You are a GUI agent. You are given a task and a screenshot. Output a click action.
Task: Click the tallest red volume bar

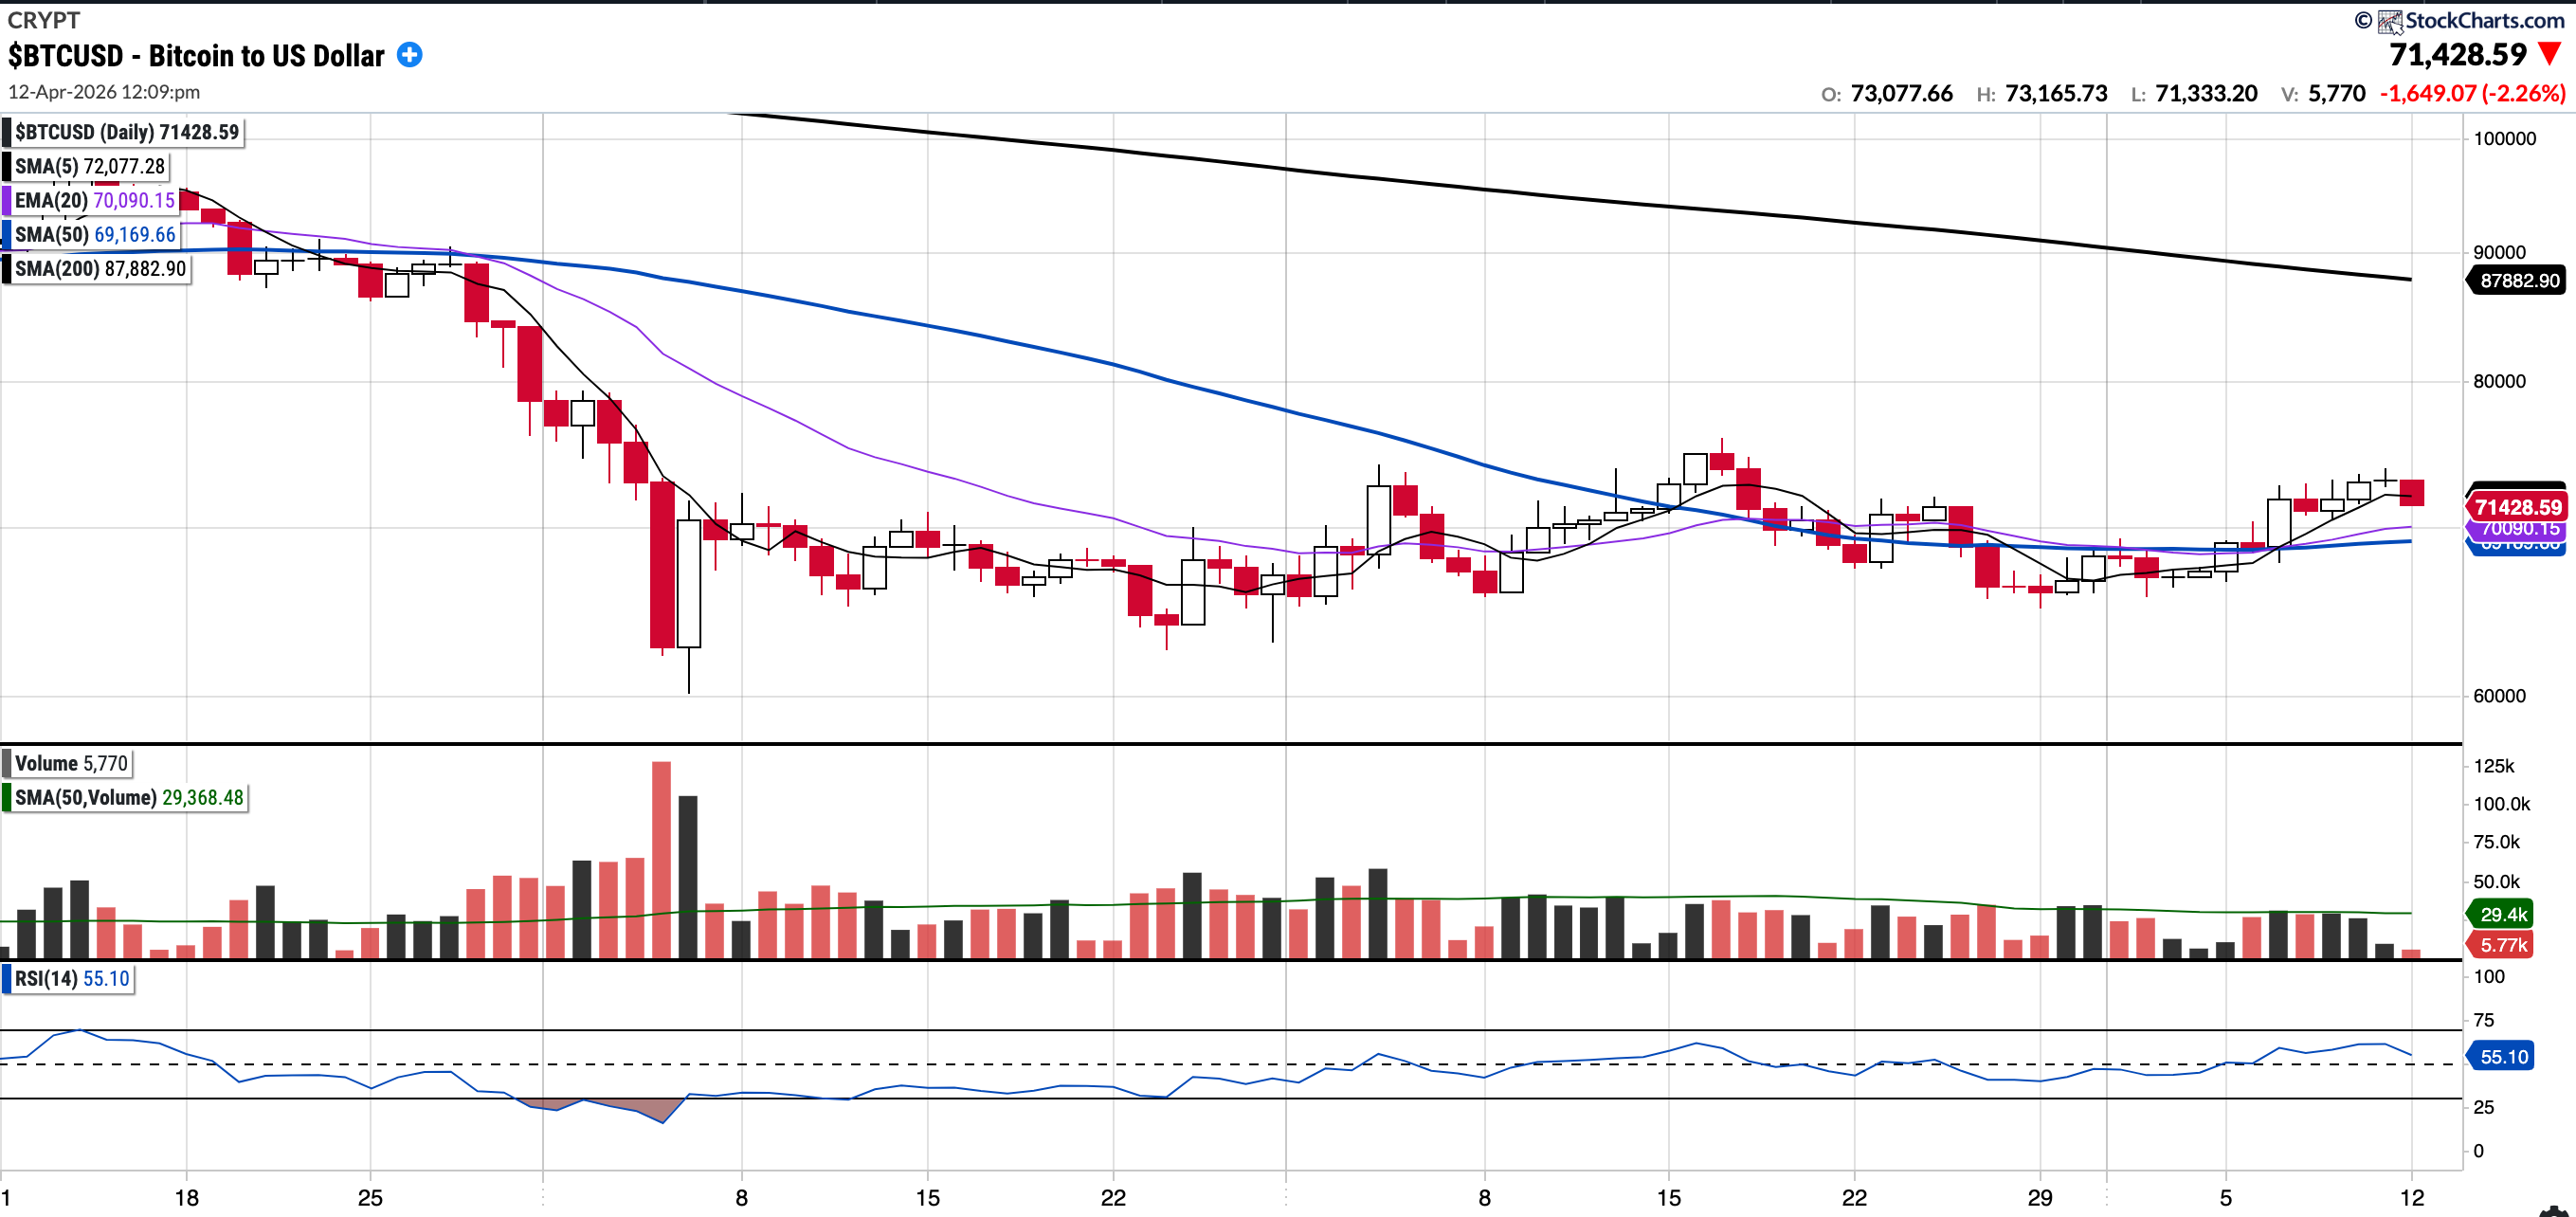[661, 860]
